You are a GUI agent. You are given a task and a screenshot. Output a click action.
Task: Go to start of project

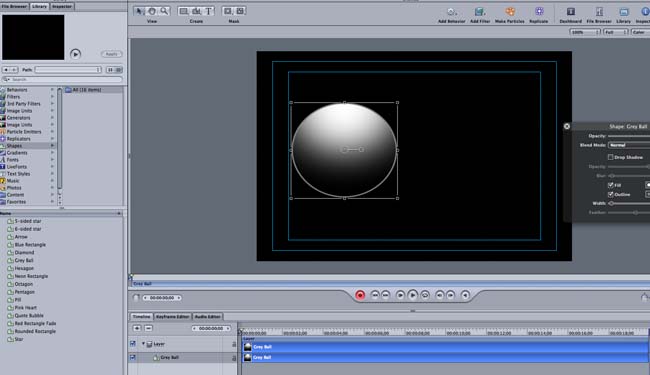click(x=375, y=295)
